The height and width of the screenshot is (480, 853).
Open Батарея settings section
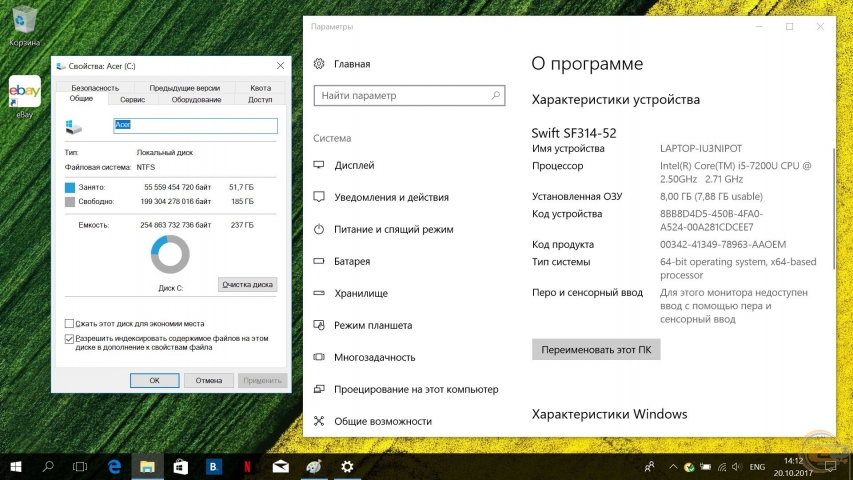[x=352, y=261]
